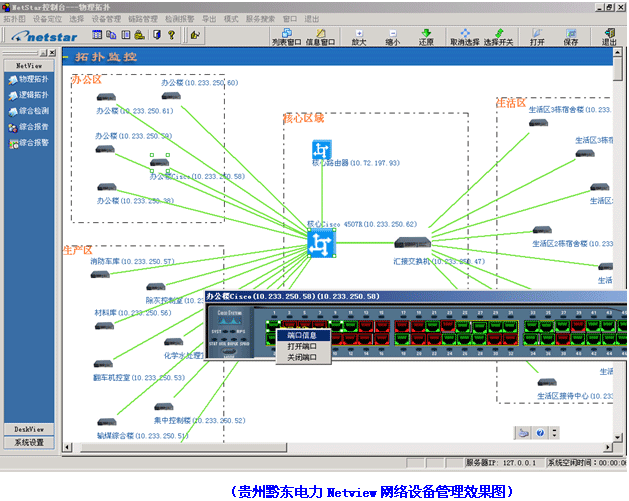Select the 汇接交换机 switch node
This screenshot has width=629, height=501.
pyautogui.click(x=412, y=242)
